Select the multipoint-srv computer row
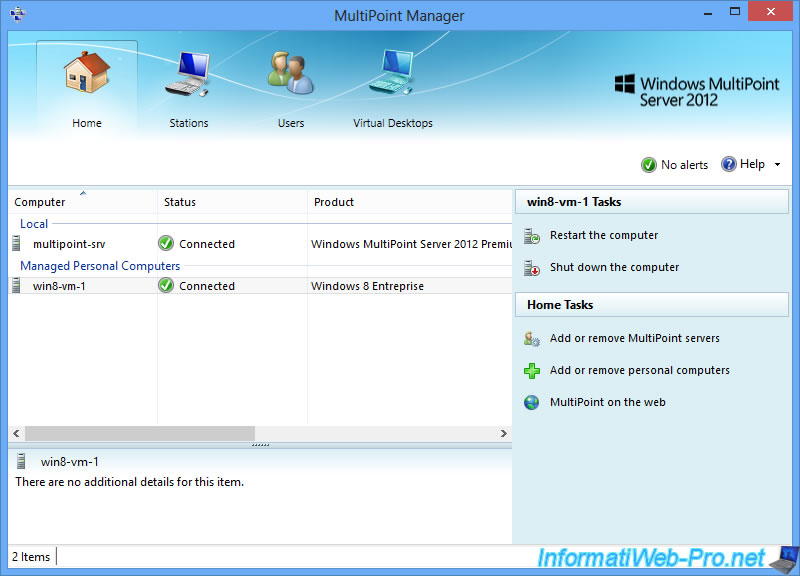 [x=69, y=244]
